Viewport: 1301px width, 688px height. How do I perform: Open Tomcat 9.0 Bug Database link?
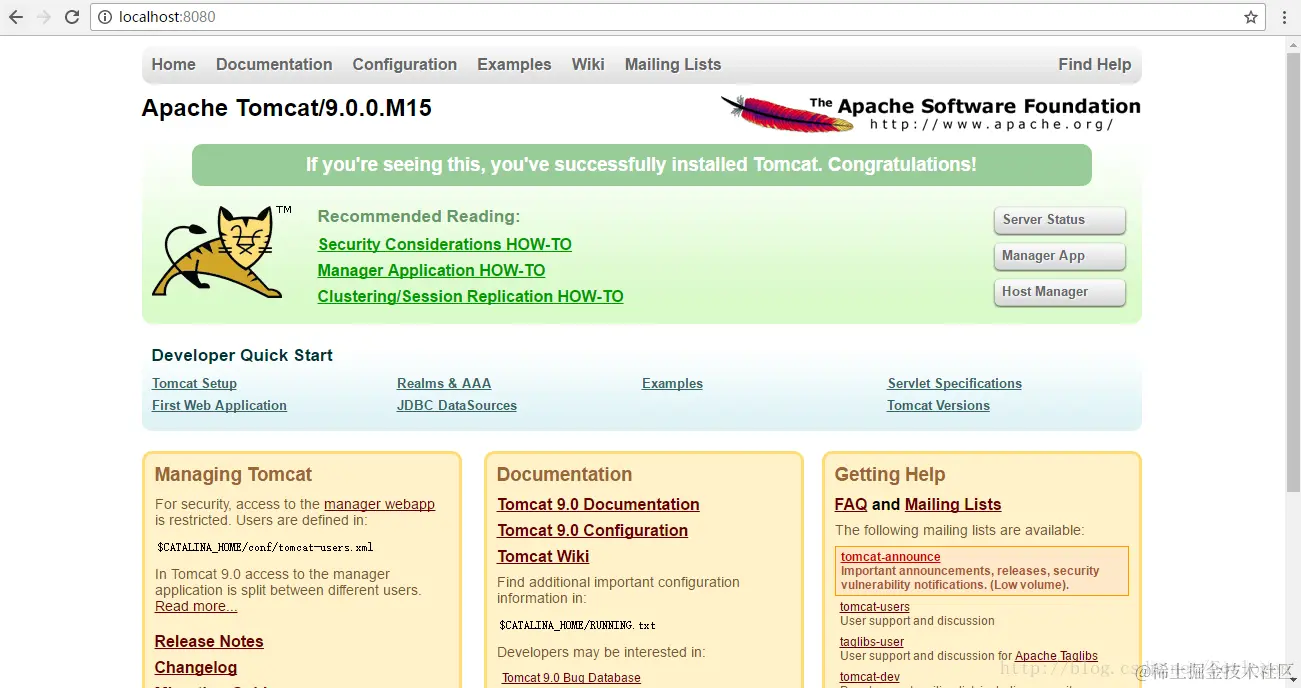click(x=571, y=677)
